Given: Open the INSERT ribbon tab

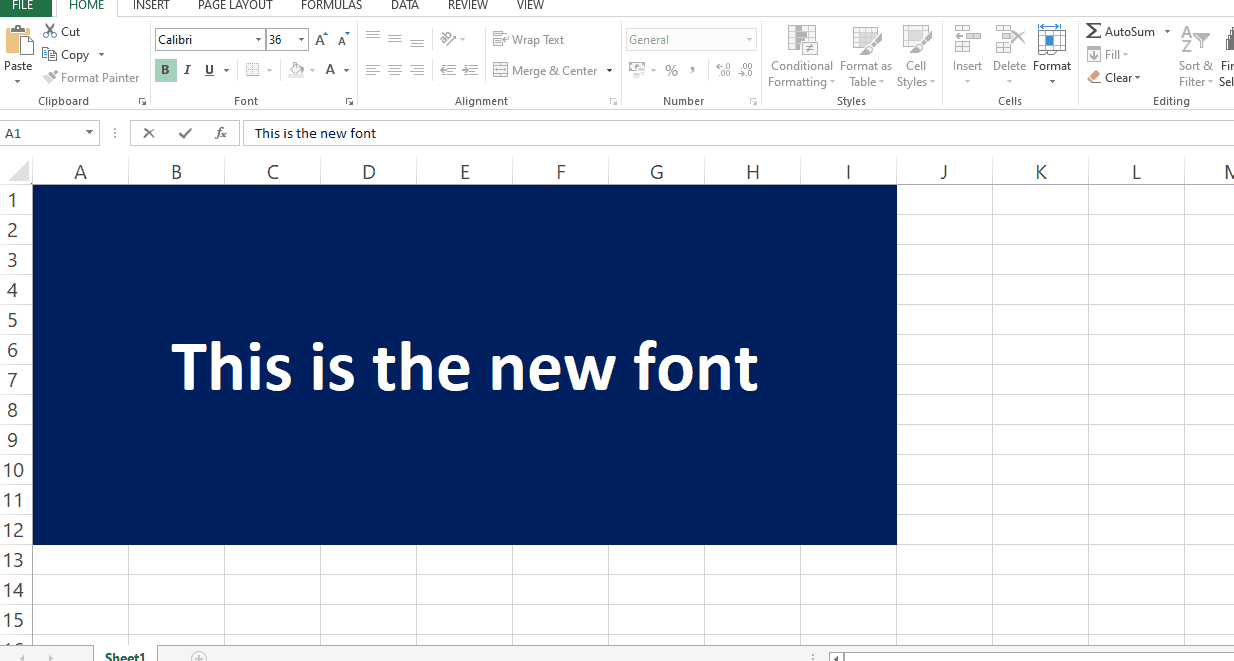Looking at the screenshot, I should [x=150, y=6].
